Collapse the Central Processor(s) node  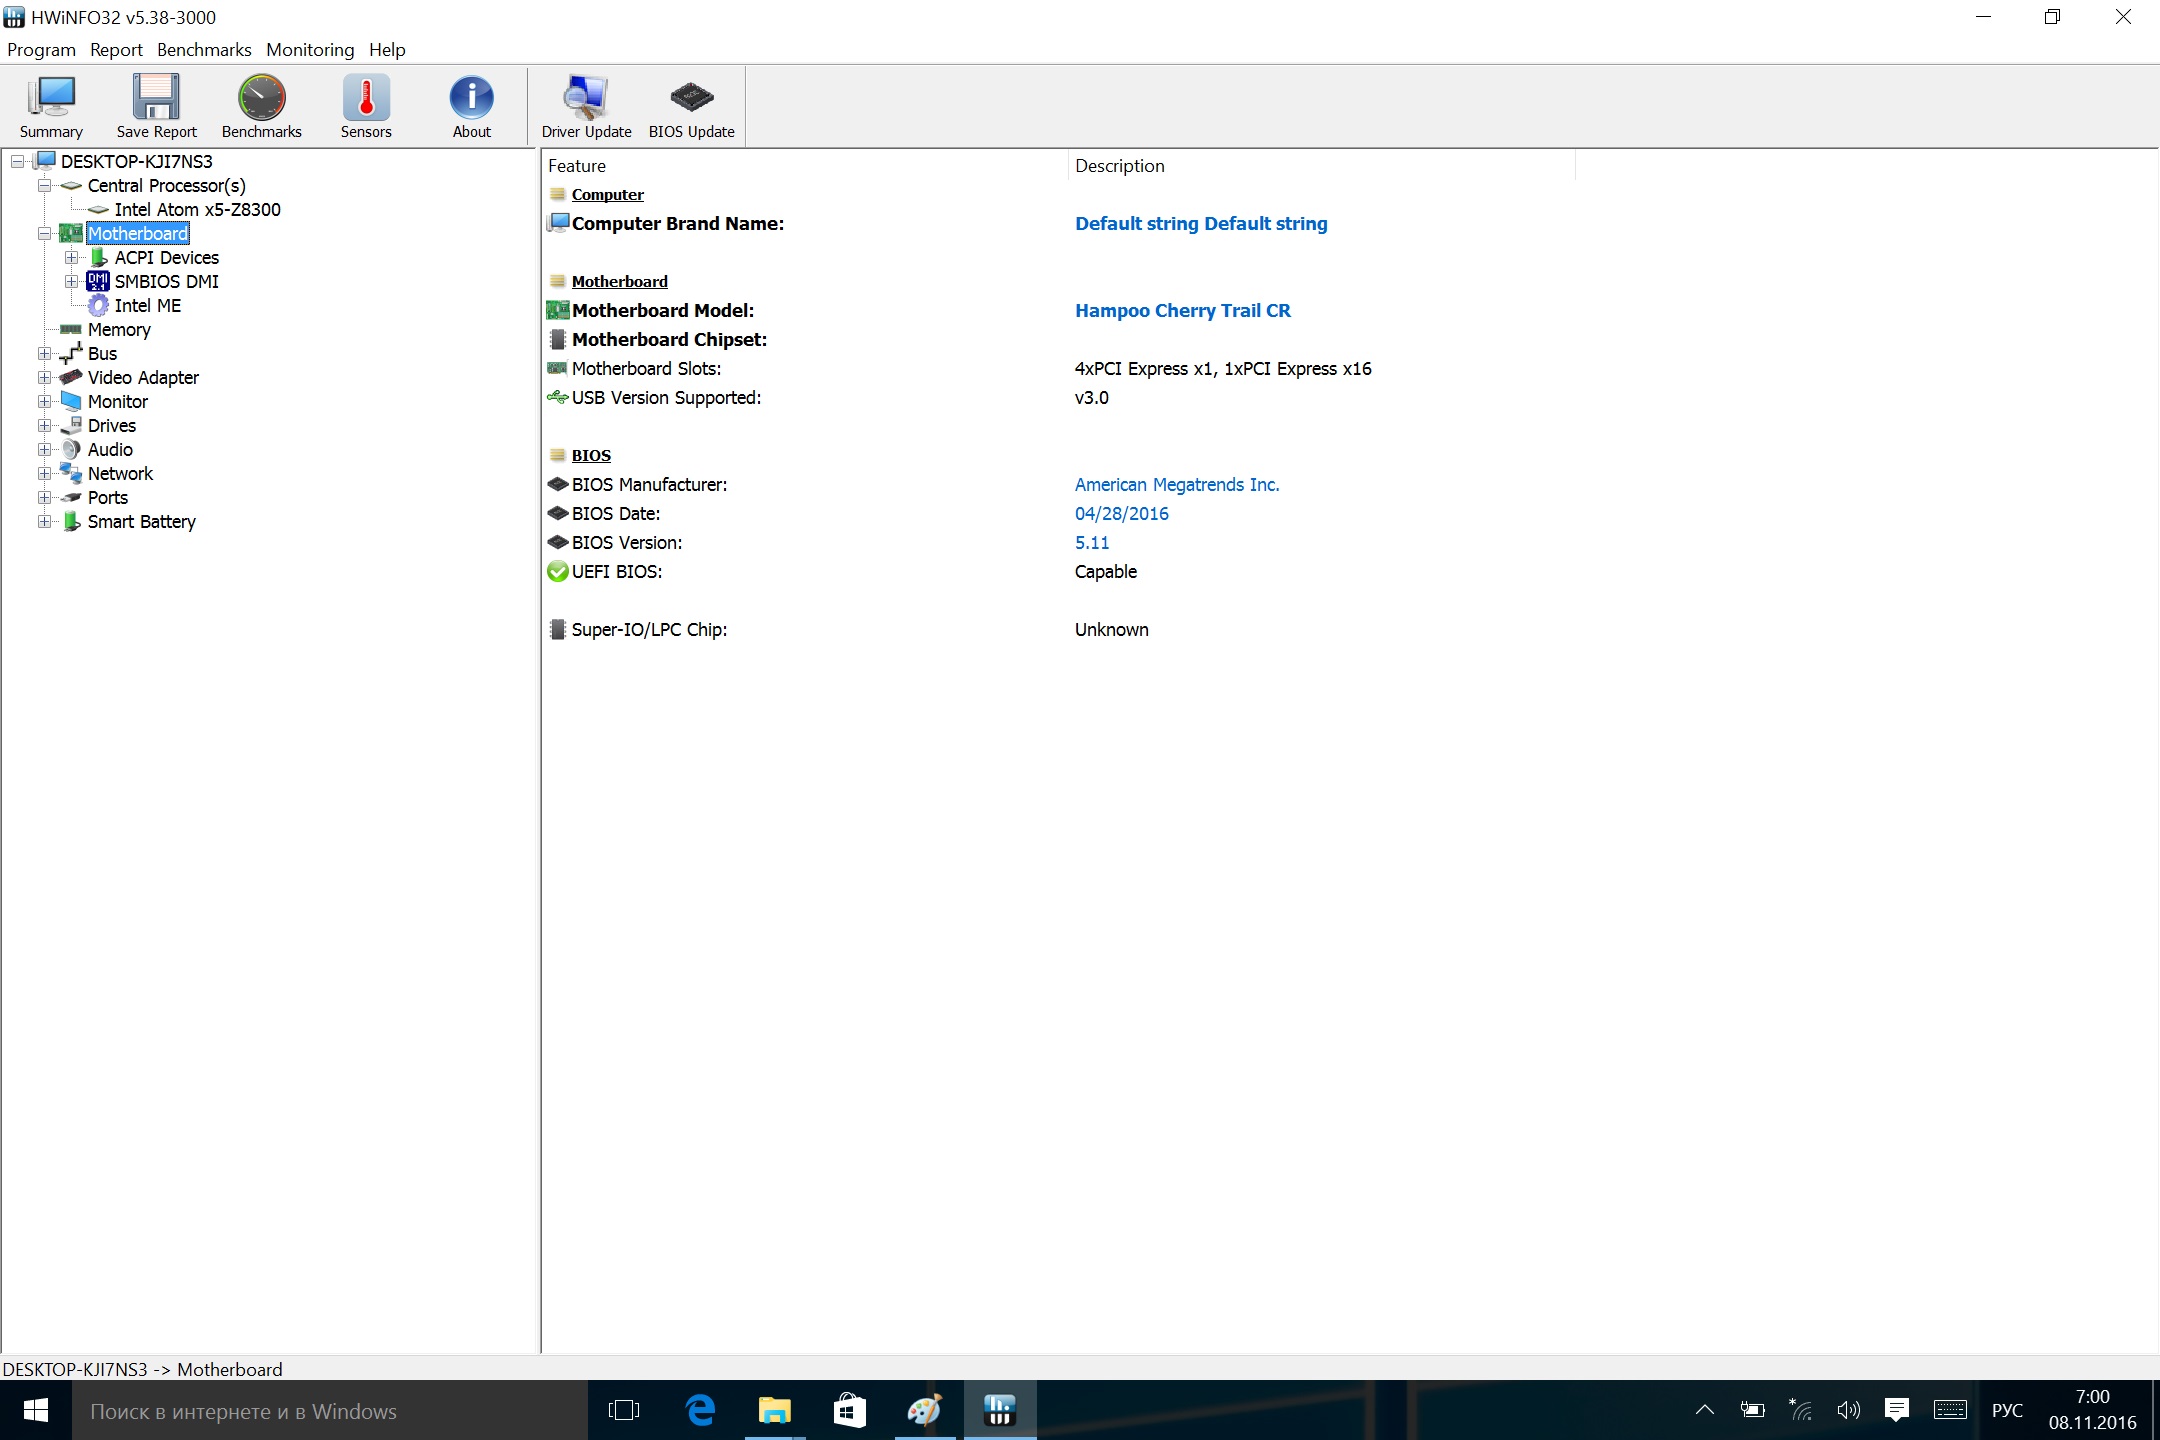click(44, 185)
